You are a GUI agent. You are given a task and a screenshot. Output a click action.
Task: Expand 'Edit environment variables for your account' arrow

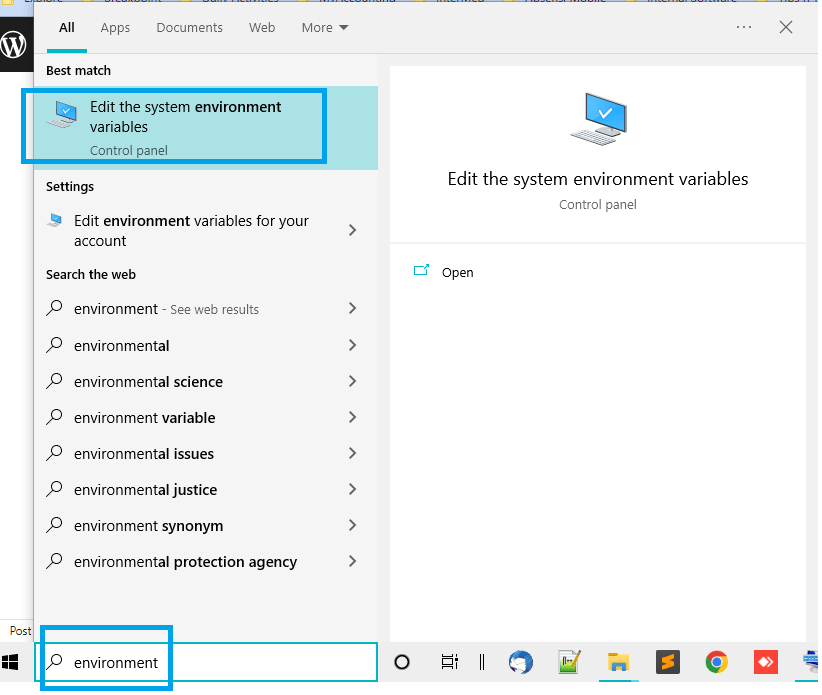[352, 230]
